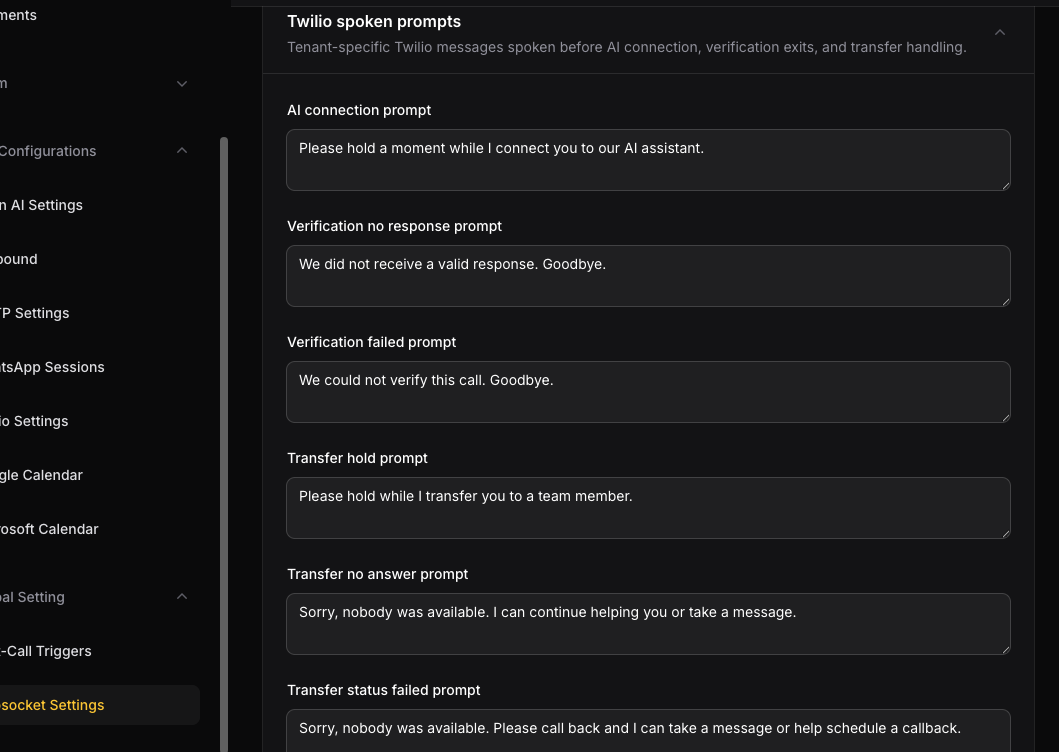Focus the AI connection prompt text box

pos(648,160)
